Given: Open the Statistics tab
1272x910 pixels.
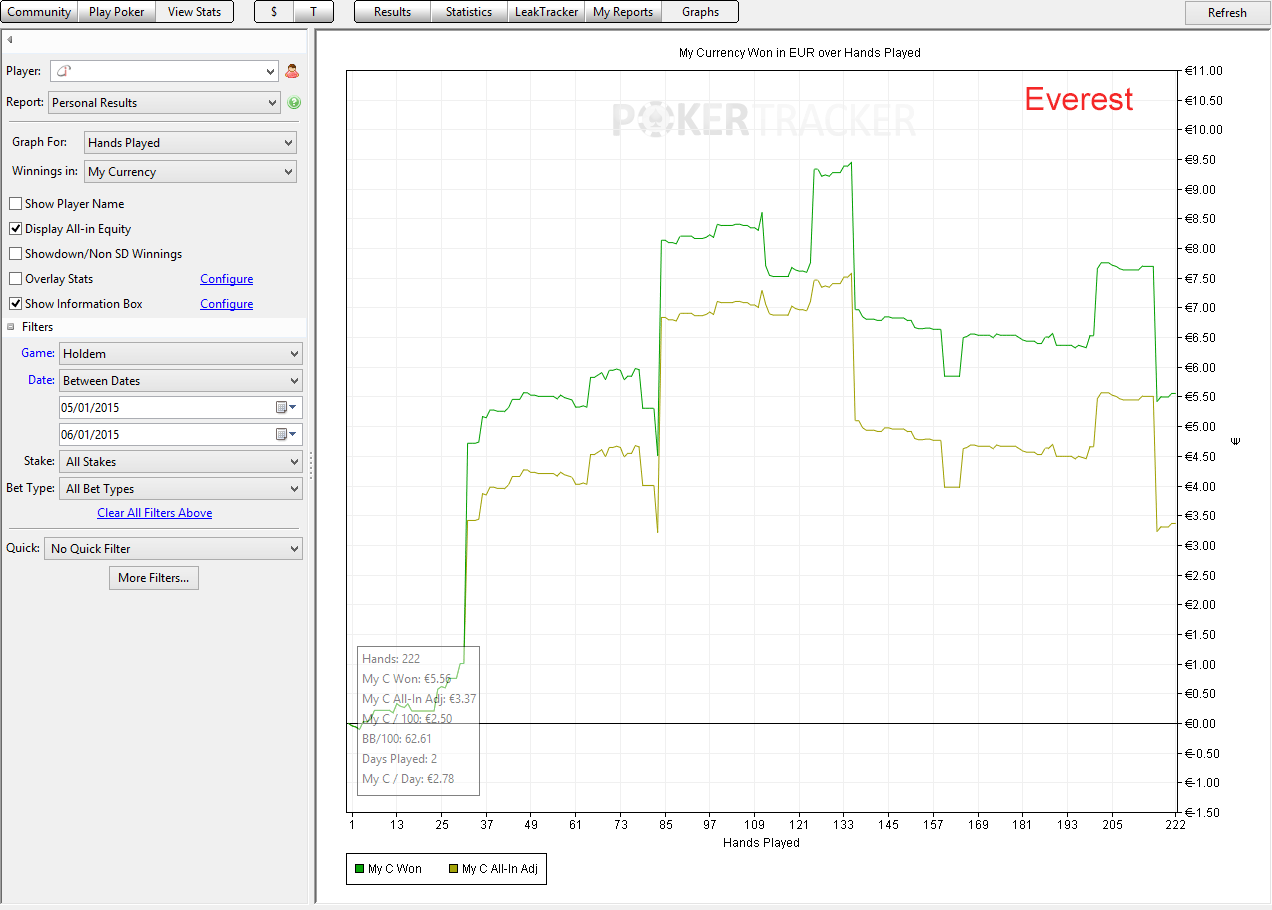Looking at the screenshot, I should coord(469,12).
